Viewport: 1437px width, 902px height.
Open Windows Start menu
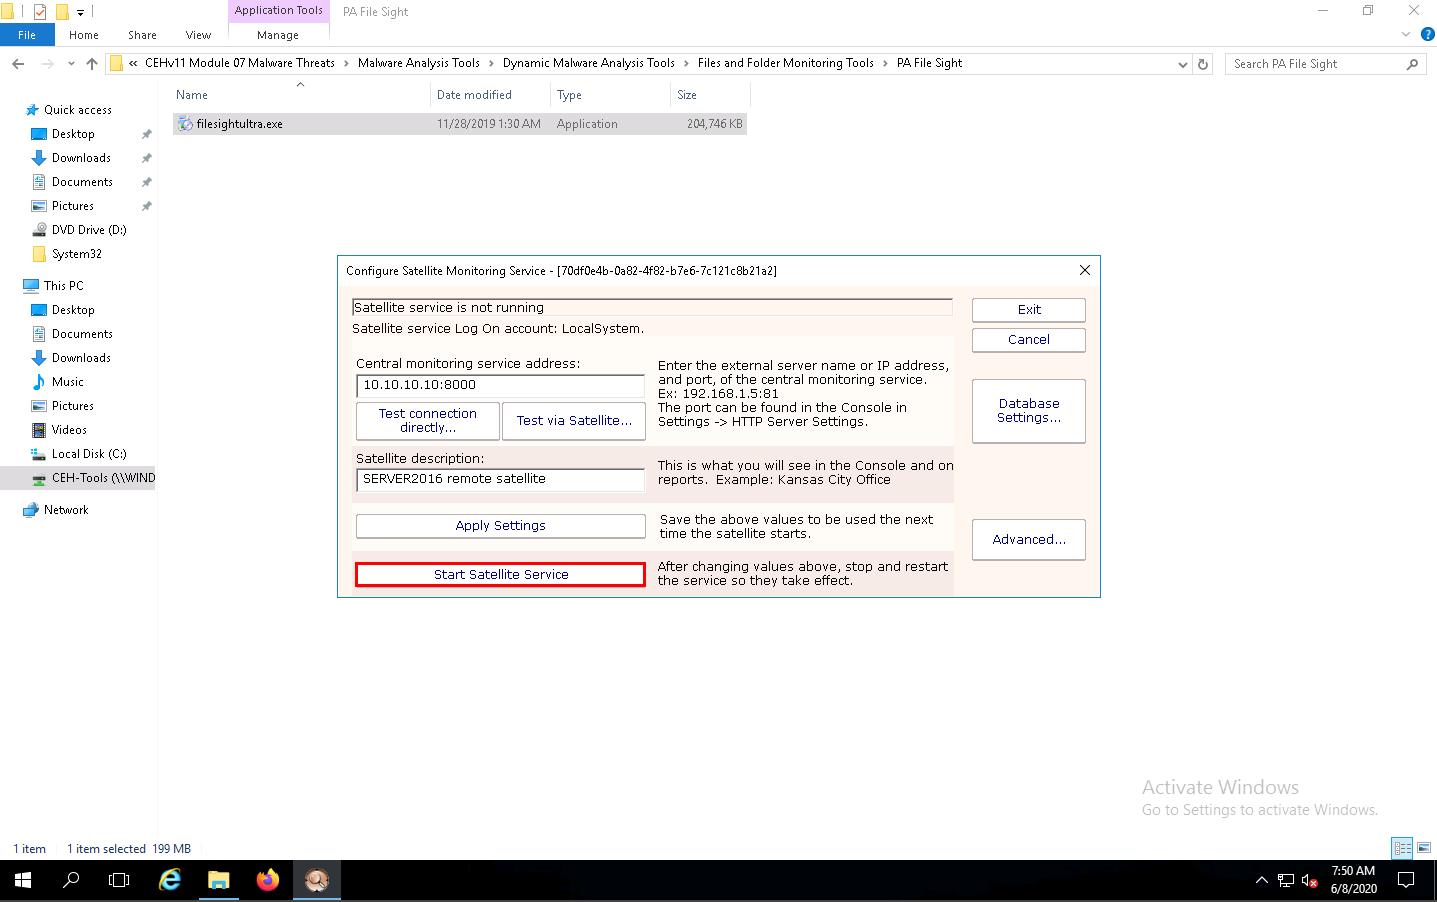point(23,880)
